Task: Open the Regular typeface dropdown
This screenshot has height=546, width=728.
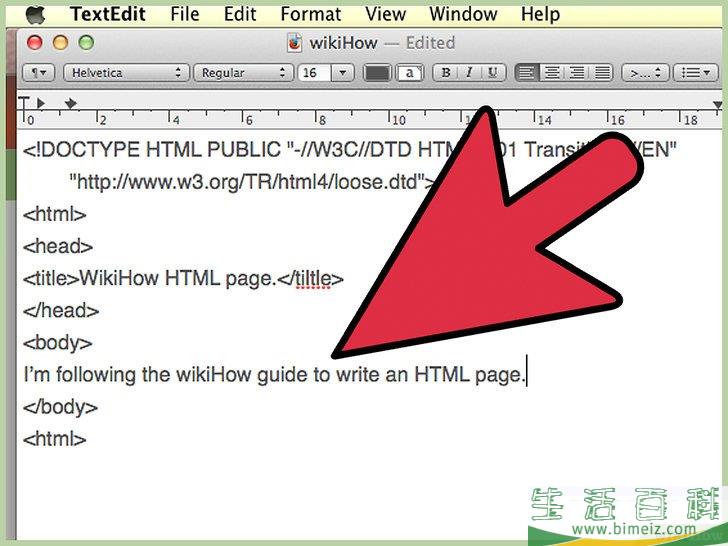Action: click(243, 73)
